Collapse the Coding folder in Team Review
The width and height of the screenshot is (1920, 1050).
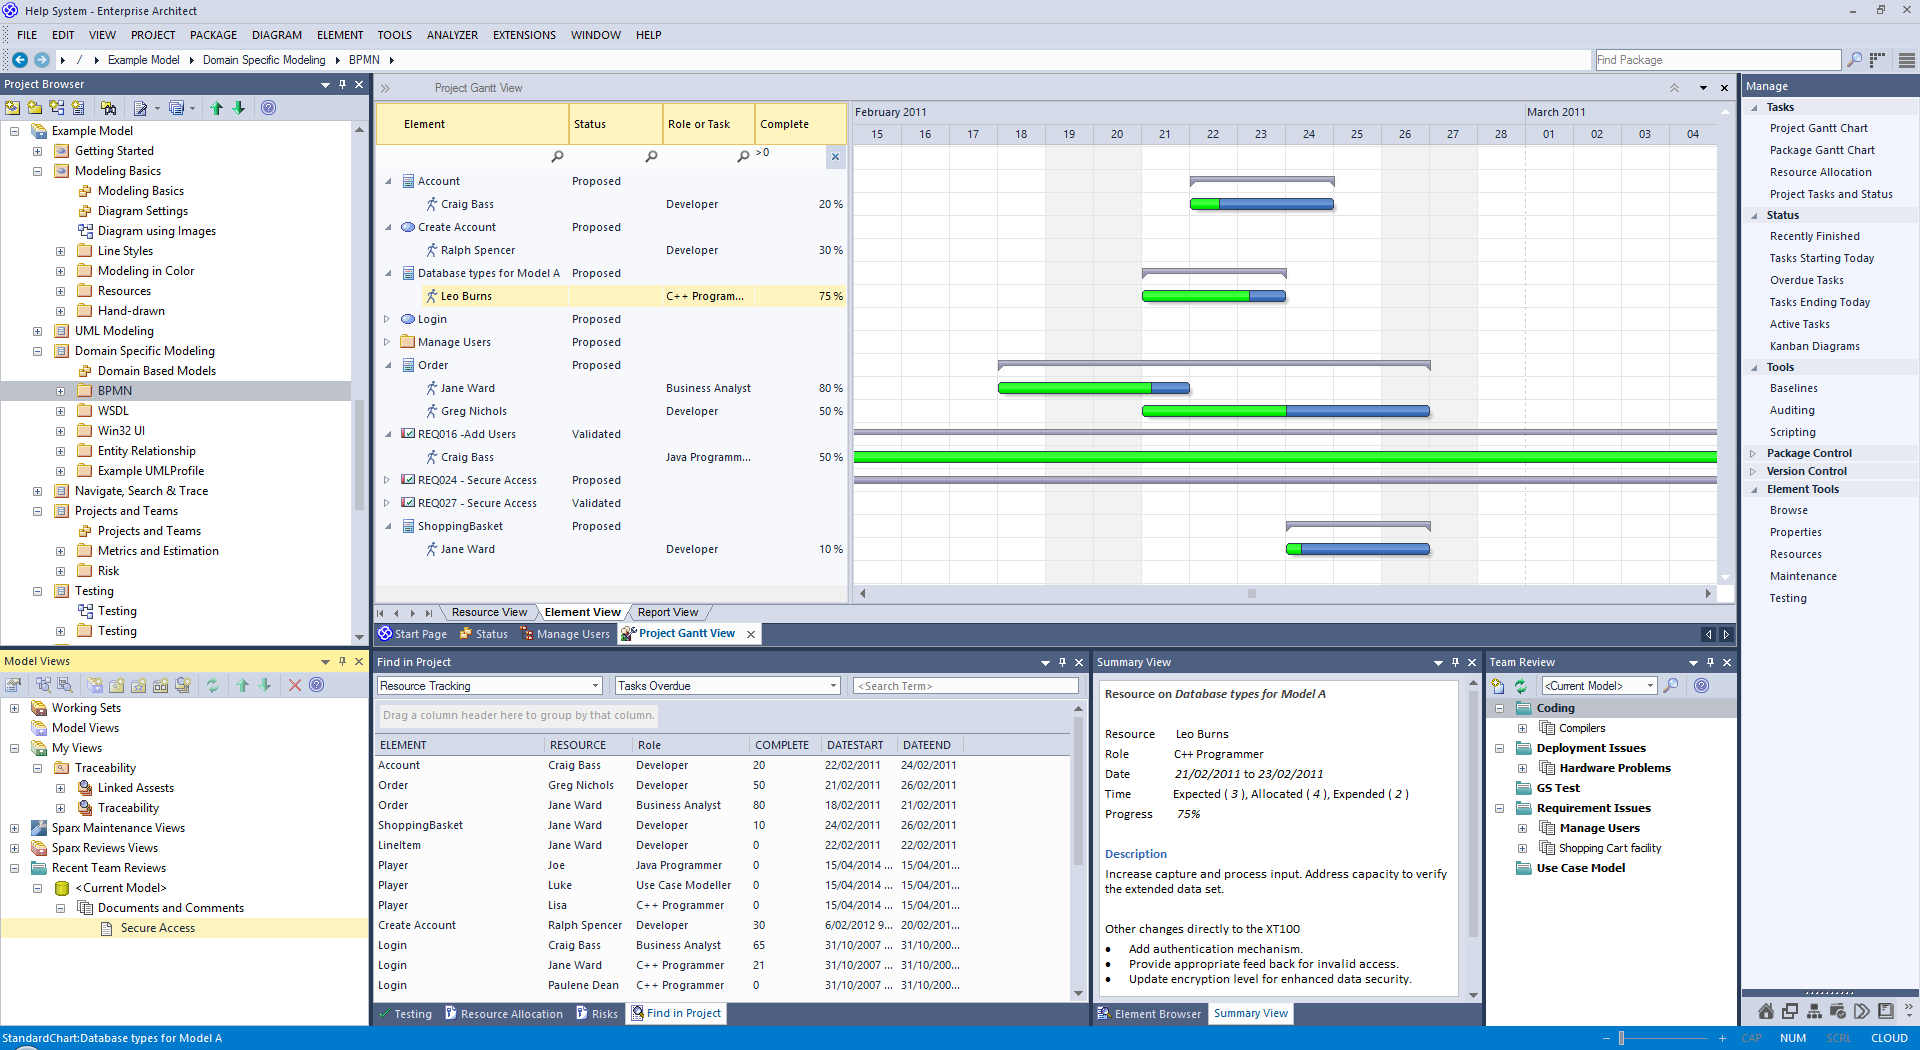[x=1499, y=708]
